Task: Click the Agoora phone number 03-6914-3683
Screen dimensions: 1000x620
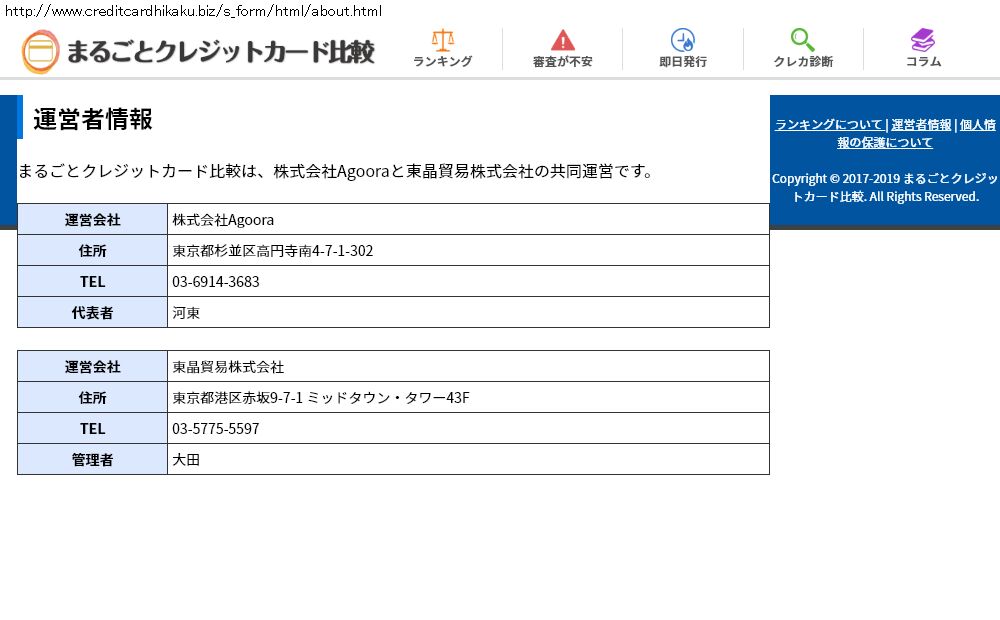Action: (x=216, y=282)
